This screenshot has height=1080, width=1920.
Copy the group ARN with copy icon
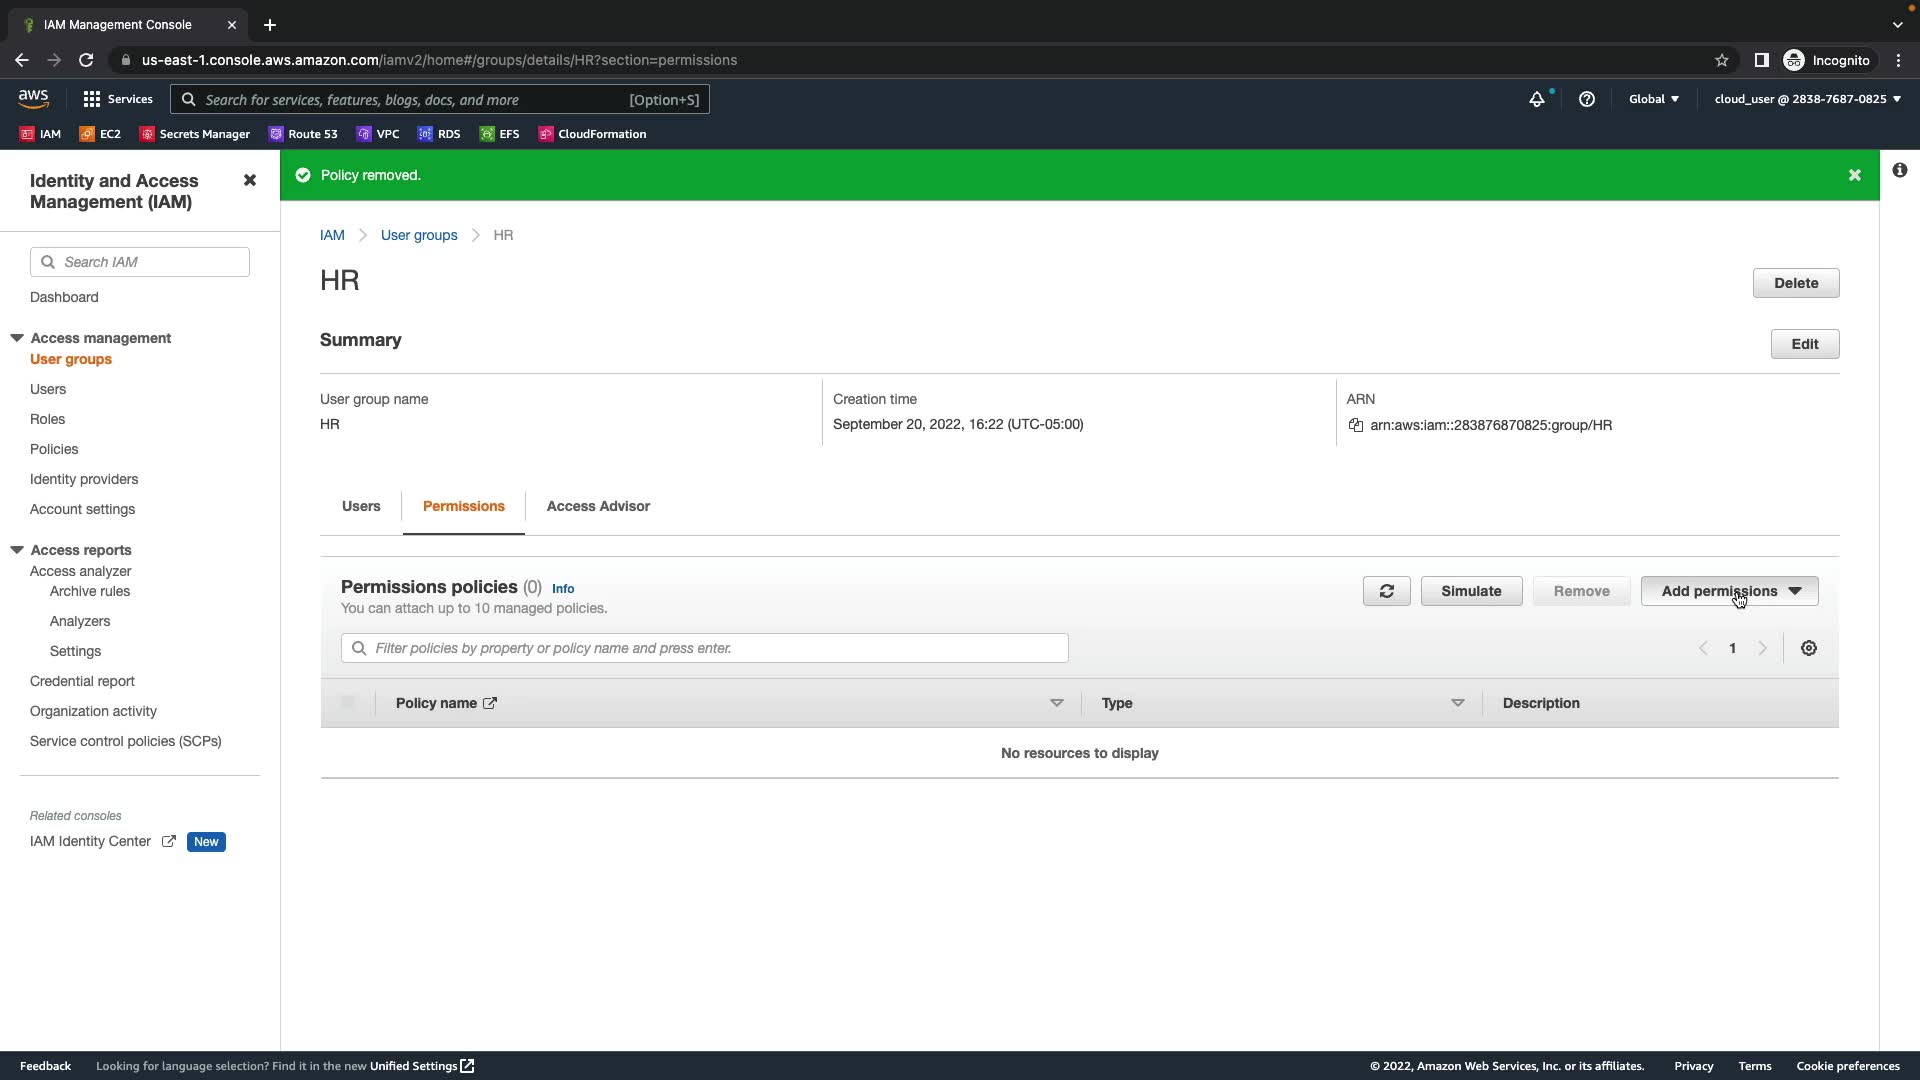1355,425
